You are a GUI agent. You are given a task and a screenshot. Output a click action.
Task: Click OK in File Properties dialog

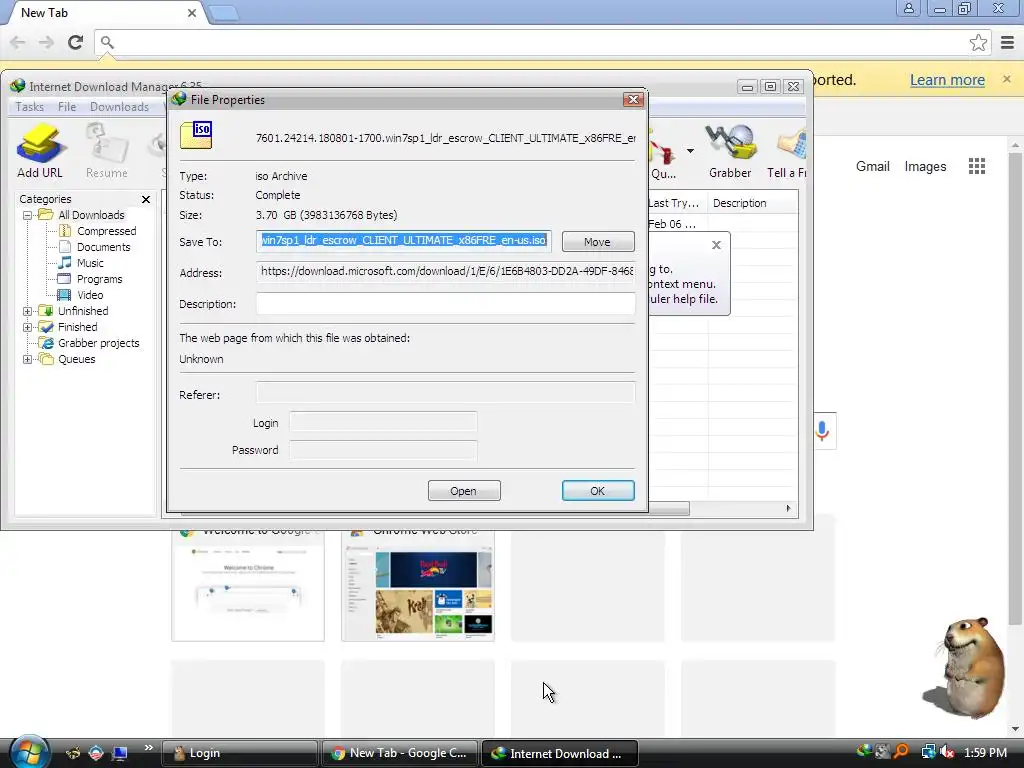coord(598,491)
